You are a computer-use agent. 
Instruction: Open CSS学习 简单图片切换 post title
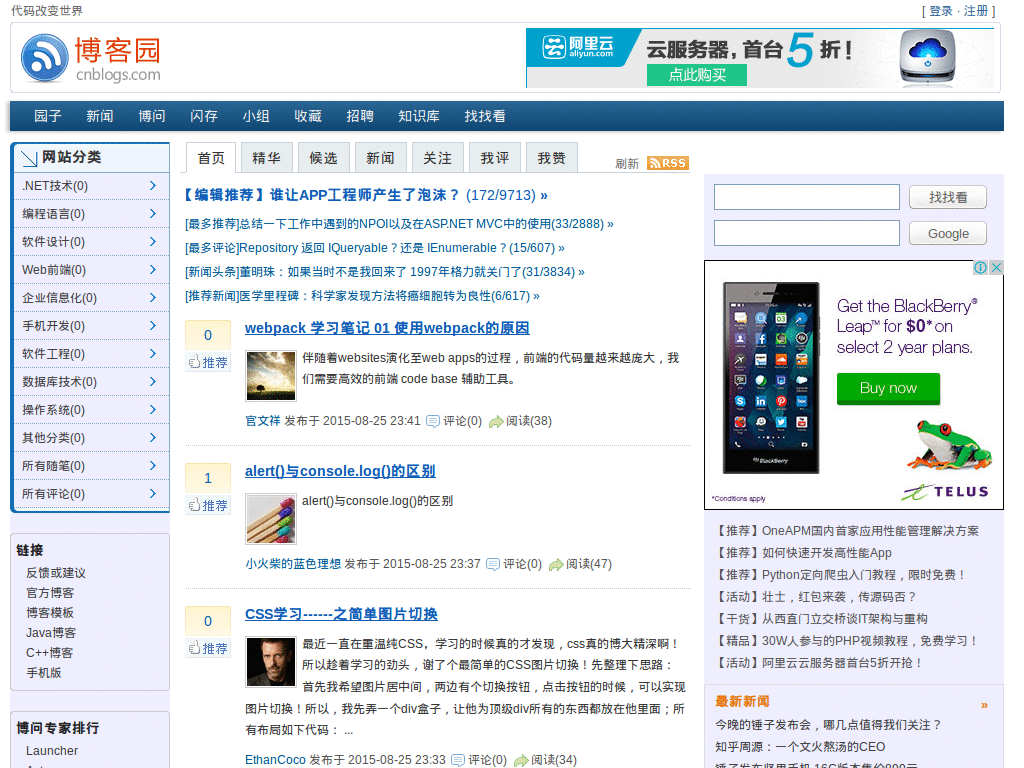pos(341,614)
